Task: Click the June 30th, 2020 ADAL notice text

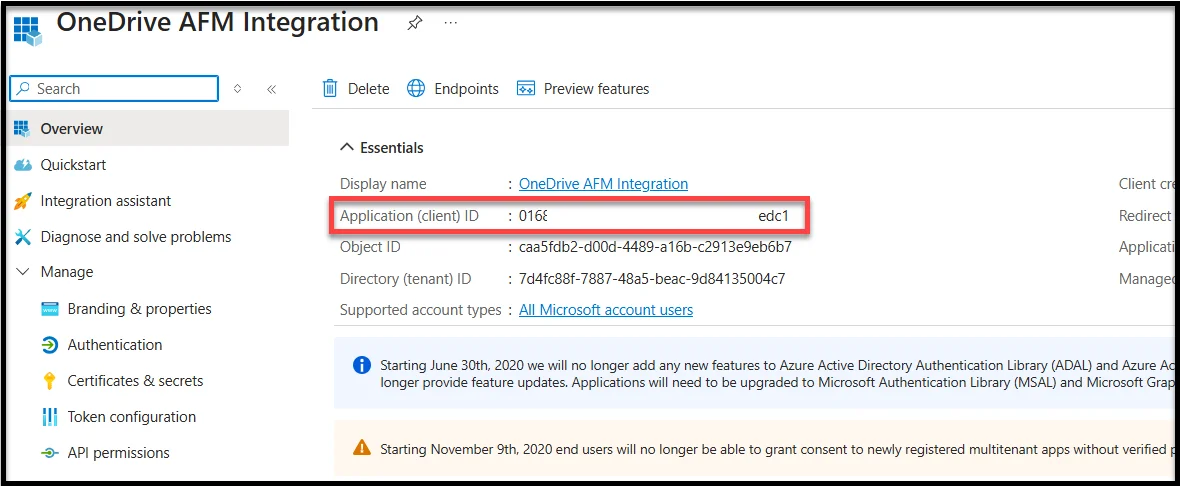Action: tap(777, 373)
